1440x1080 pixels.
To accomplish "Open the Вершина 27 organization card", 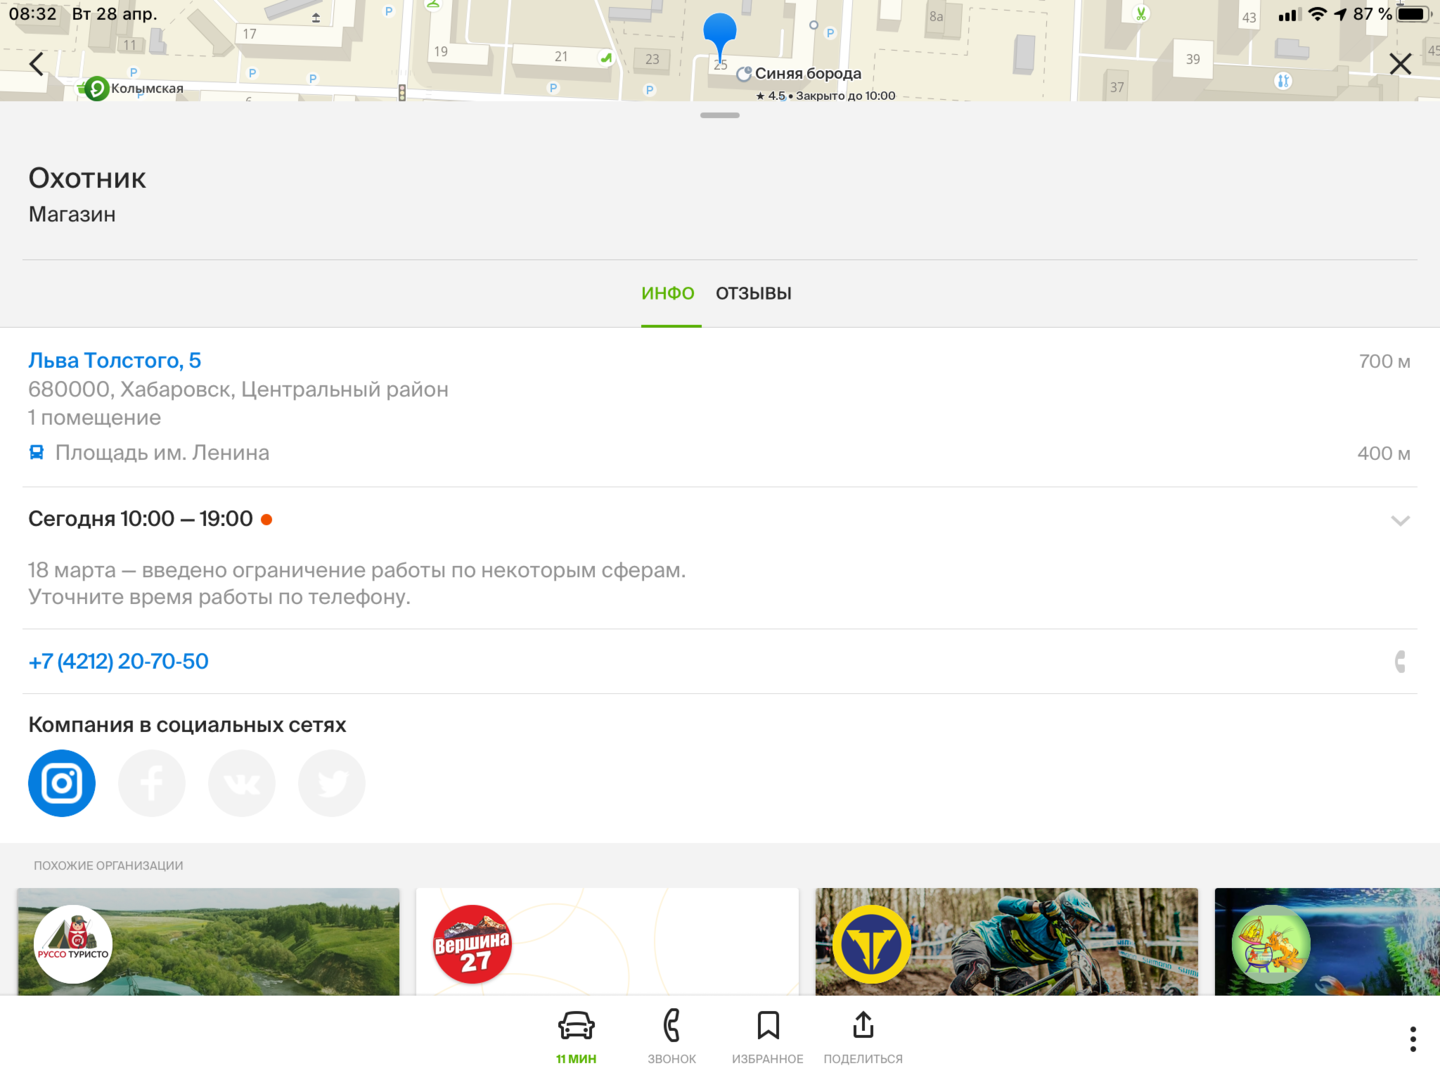I will [x=607, y=942].
